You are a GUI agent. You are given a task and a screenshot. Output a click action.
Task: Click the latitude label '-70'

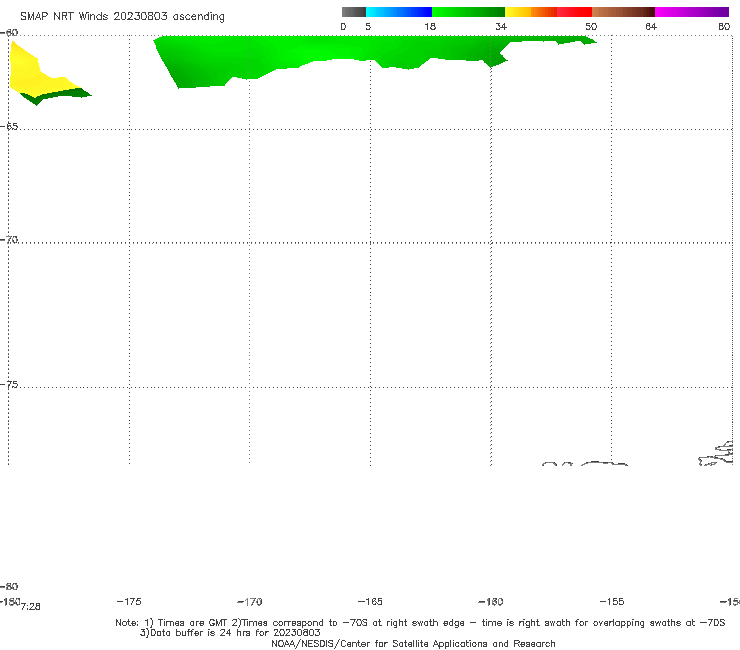point(9,240)
